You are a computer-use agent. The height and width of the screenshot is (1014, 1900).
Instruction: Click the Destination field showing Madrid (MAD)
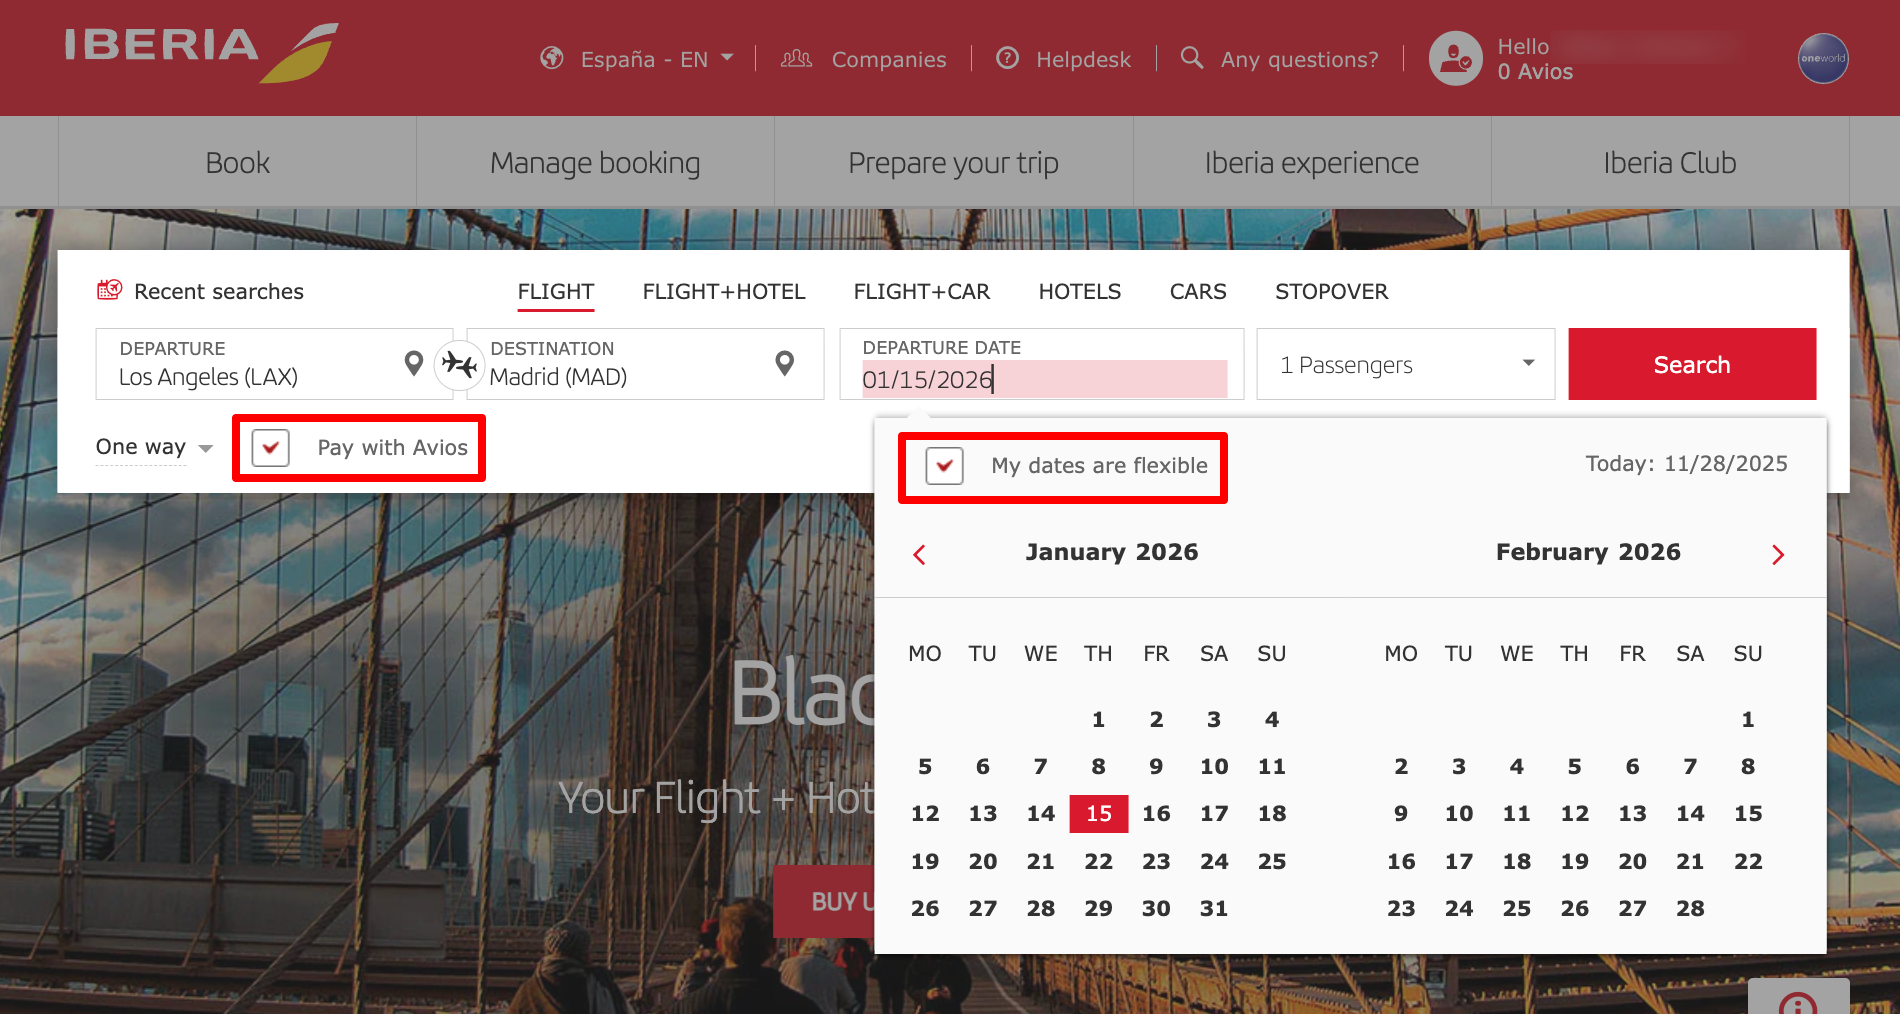(x=645, y=364)
